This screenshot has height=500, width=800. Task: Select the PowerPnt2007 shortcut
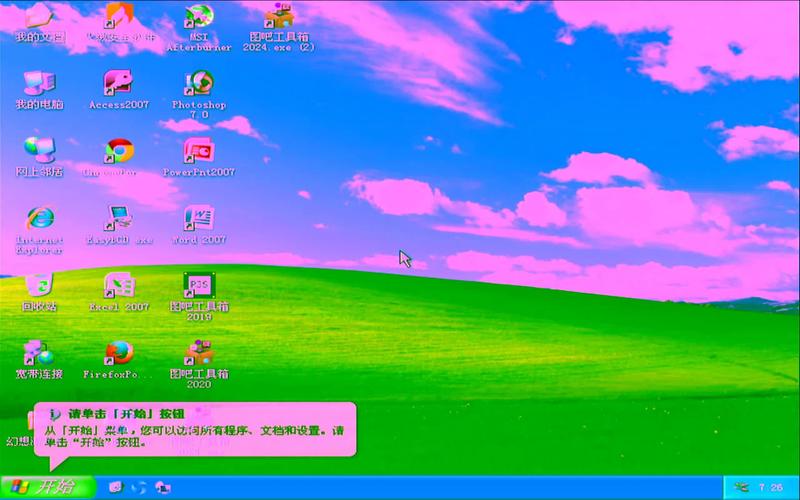pyautogui.click(x=199, y=158)
